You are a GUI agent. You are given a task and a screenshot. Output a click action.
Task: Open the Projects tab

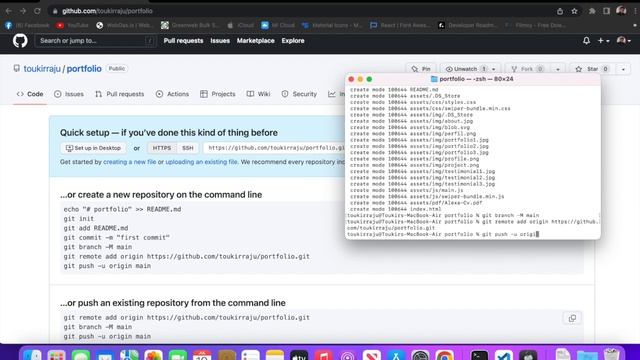(x=218, y=94)
